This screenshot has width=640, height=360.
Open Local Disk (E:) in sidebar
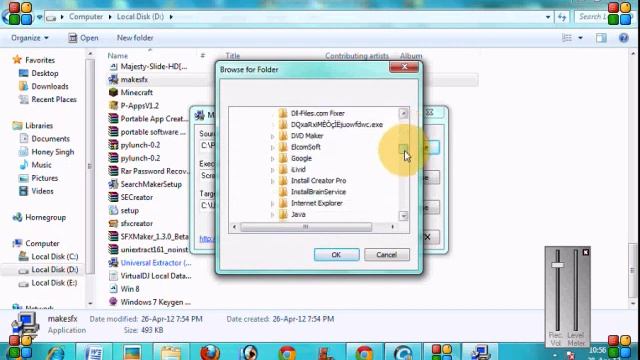tap(54, 283)
